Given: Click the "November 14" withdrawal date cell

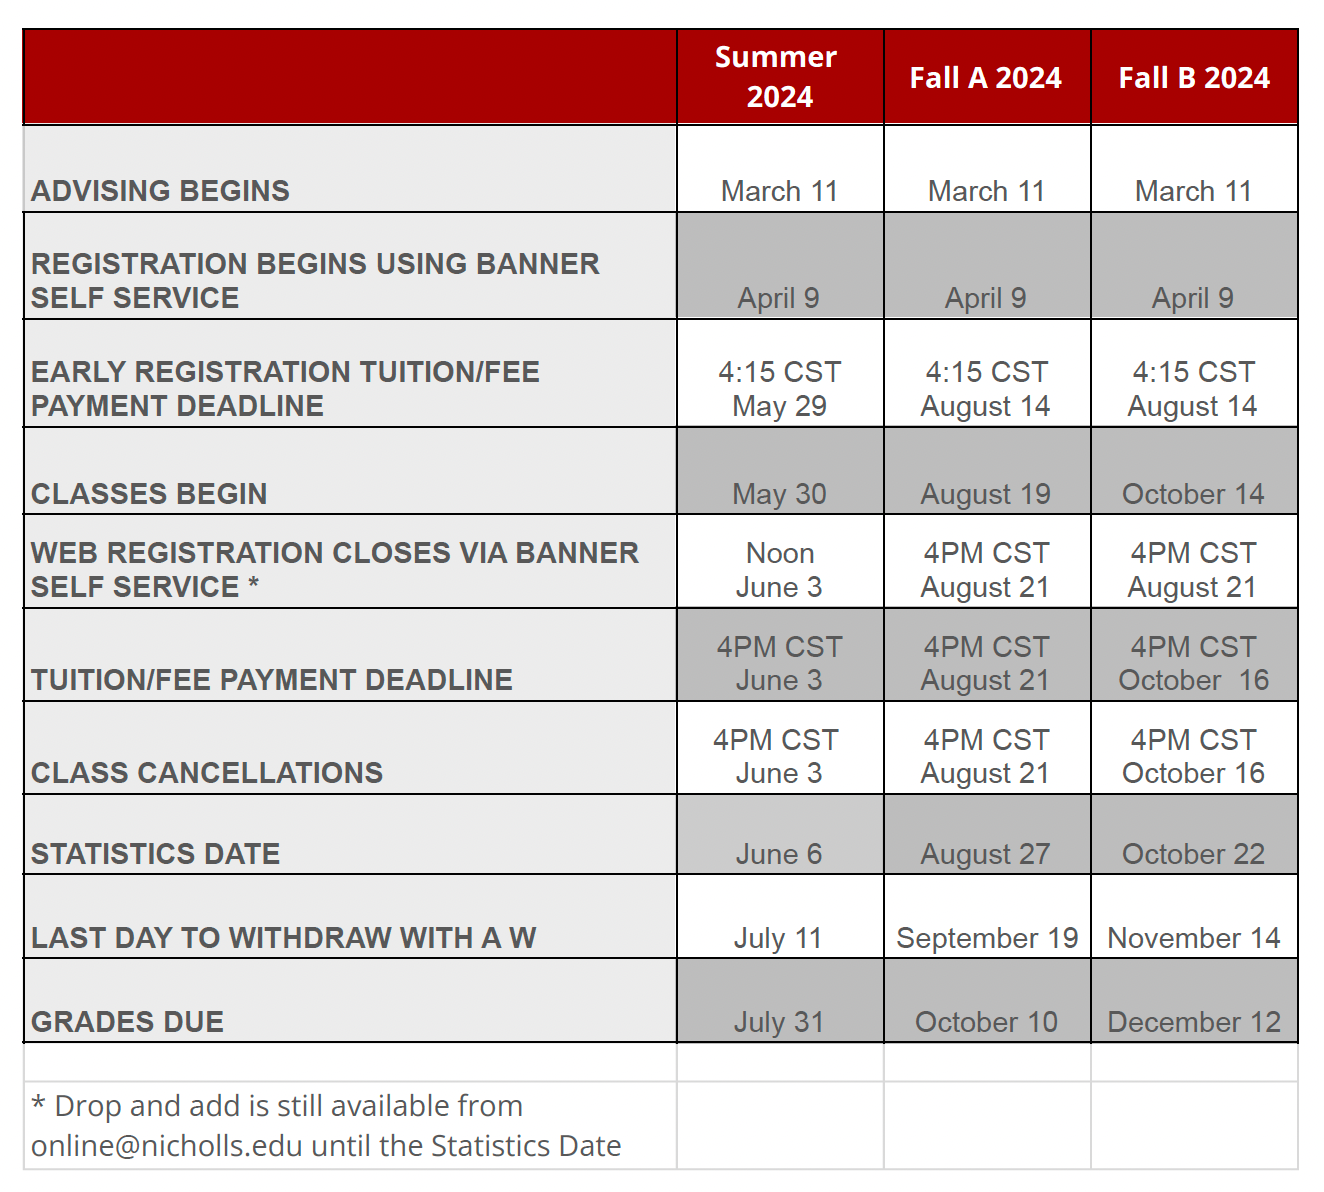Looking at the screenshot, I should 1193,938.
